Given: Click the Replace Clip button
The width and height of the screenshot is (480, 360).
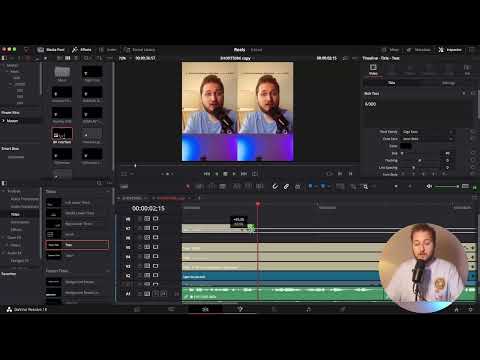Looking at the screenshot, I should (260, 187).
